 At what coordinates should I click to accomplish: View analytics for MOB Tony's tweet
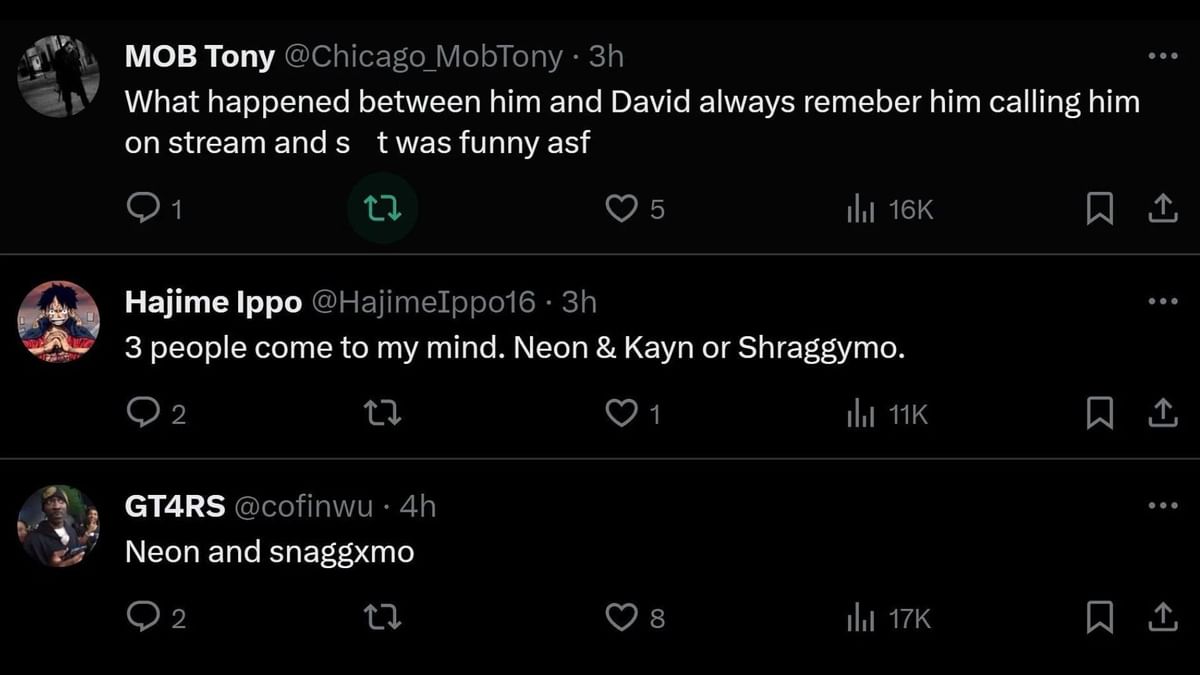(861, 209)
